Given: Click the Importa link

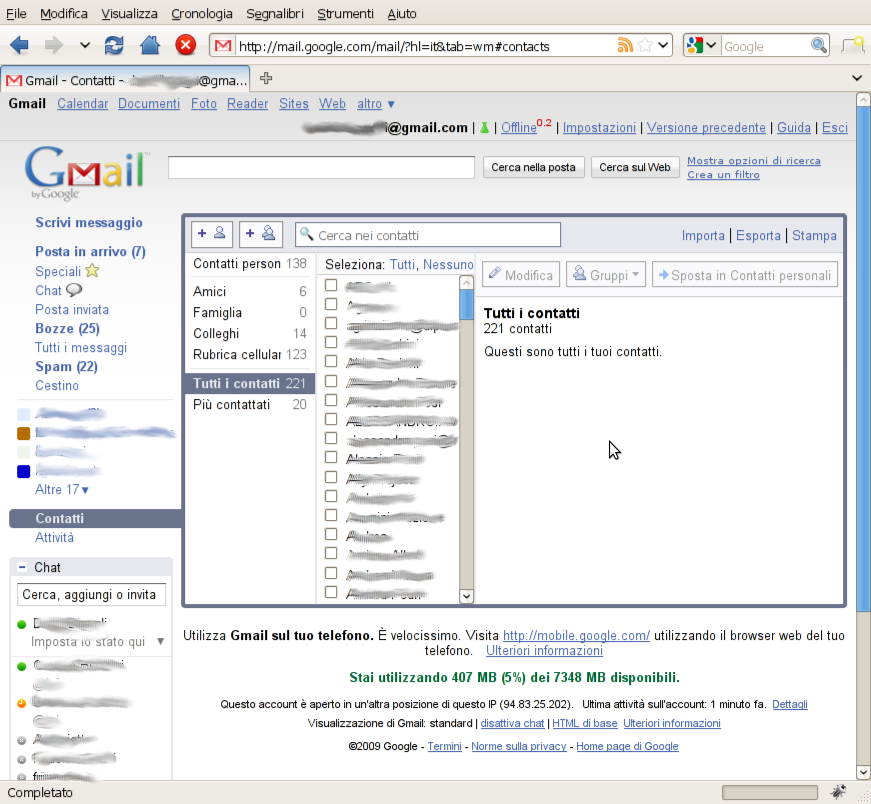Looking at the screenshot, I should click(703, 236).
